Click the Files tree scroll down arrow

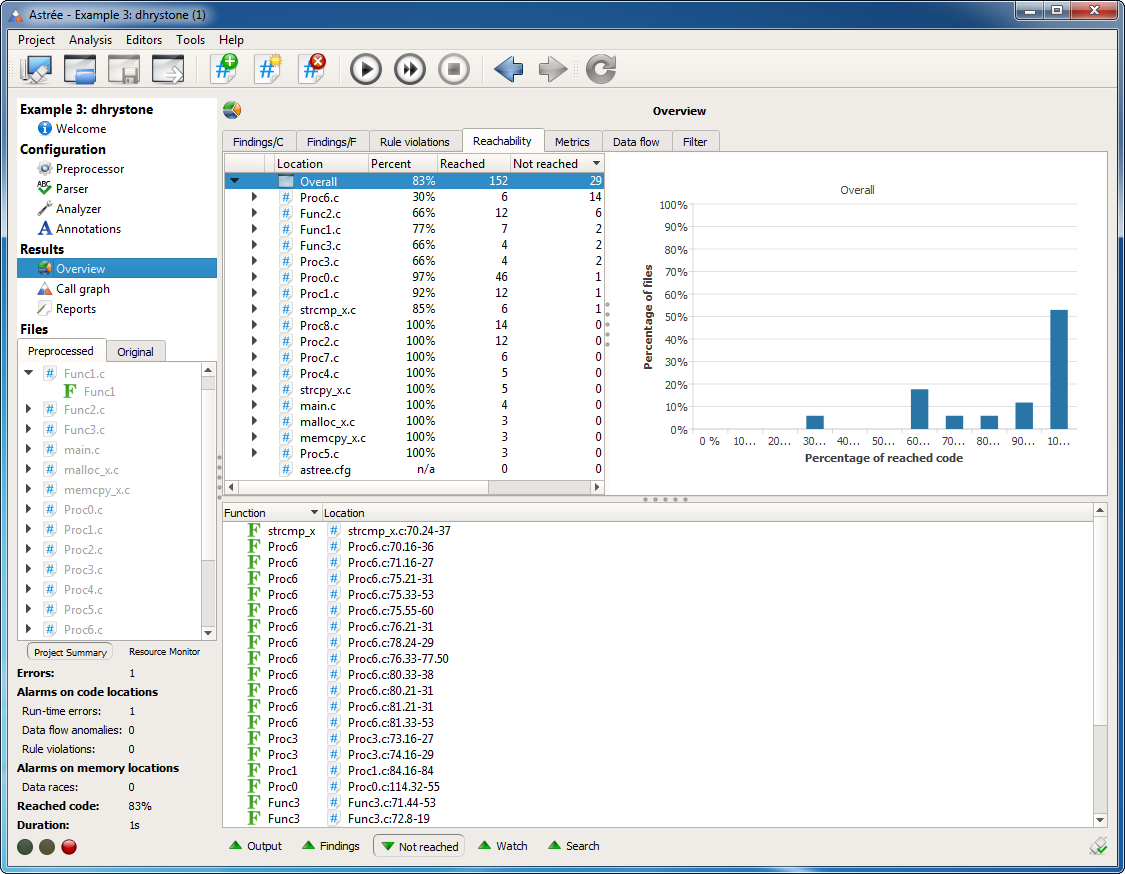pyautogui.click(x=208, y=632)
